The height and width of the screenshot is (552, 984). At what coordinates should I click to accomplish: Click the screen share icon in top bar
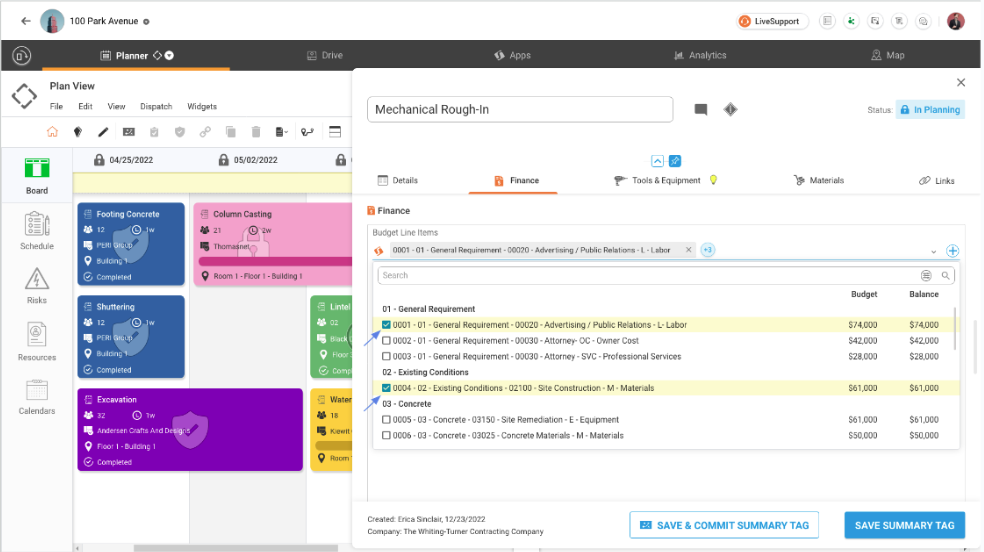(x=875, y=21)
